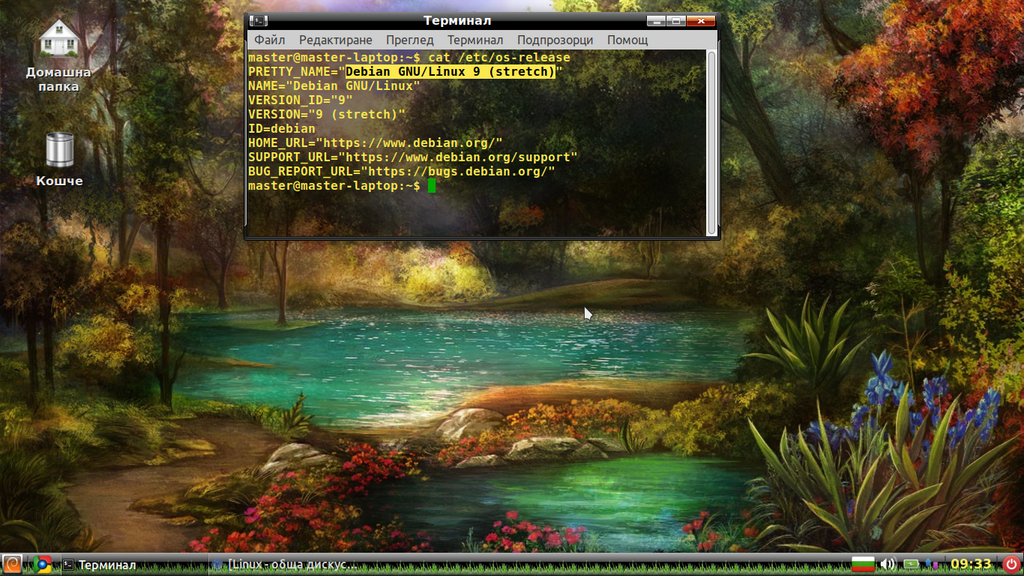1024x576 pixels.
Task: Open the network arrows tray icon
Action: [x=932, y=564]
